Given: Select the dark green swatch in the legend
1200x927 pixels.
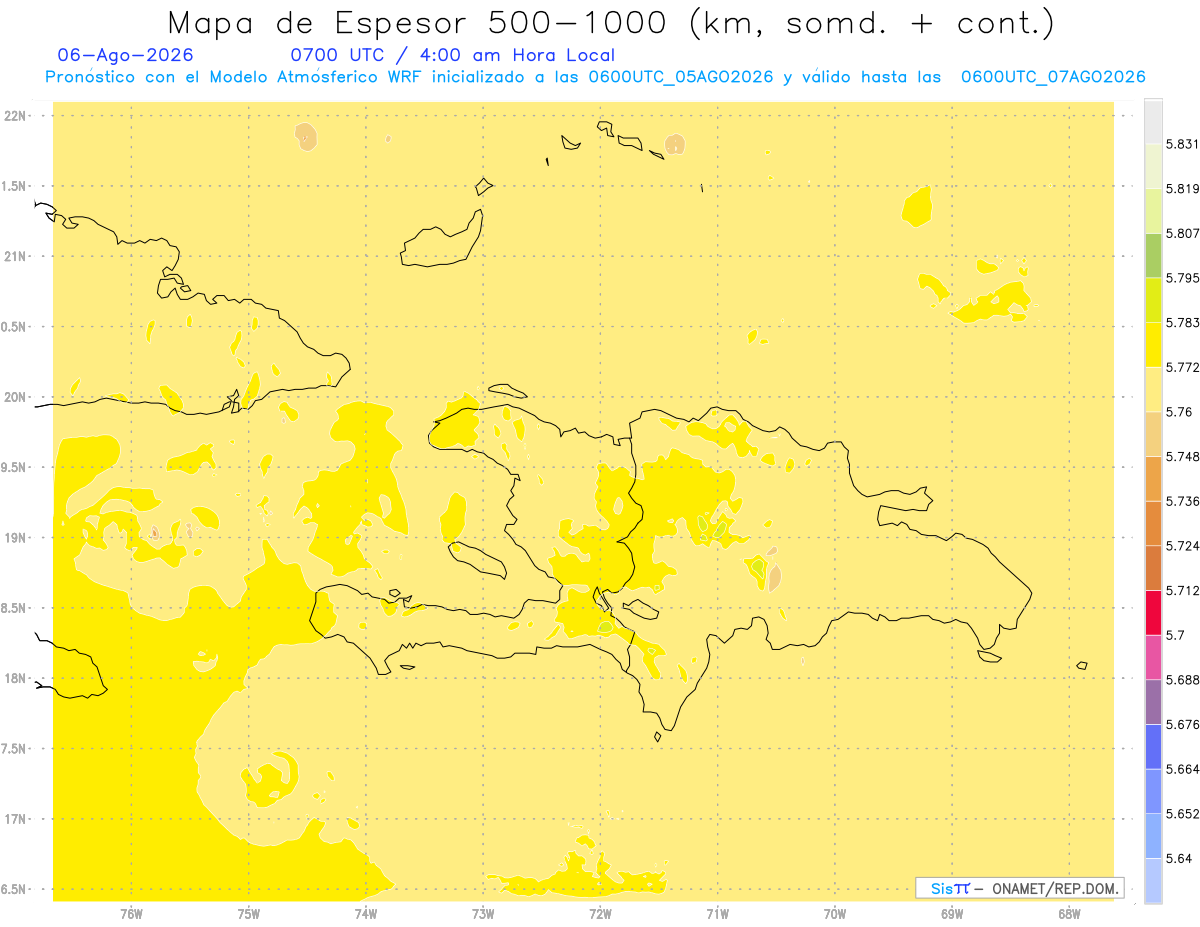Looking at the screenshot, I should [1154, 255].
